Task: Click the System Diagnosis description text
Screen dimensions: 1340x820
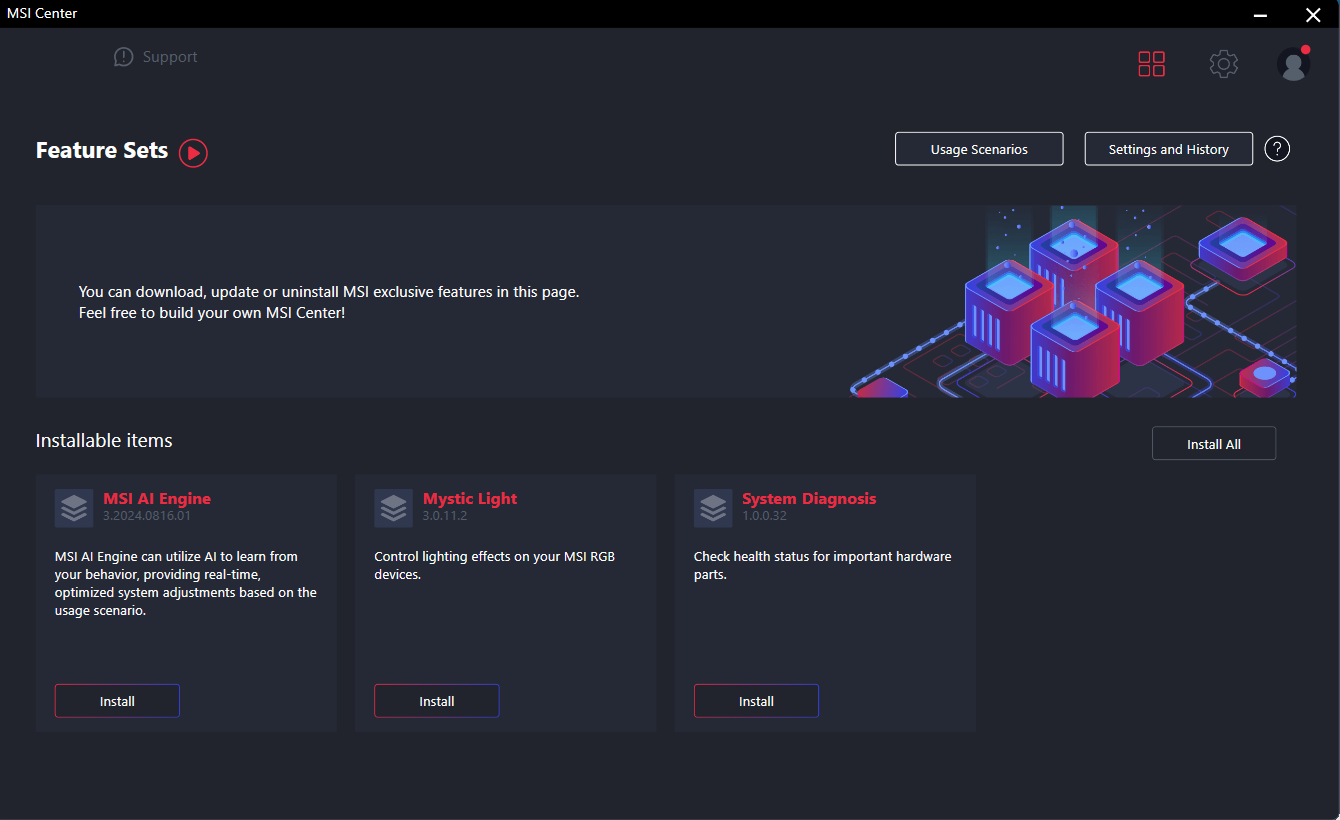Action: coord(823,565)
